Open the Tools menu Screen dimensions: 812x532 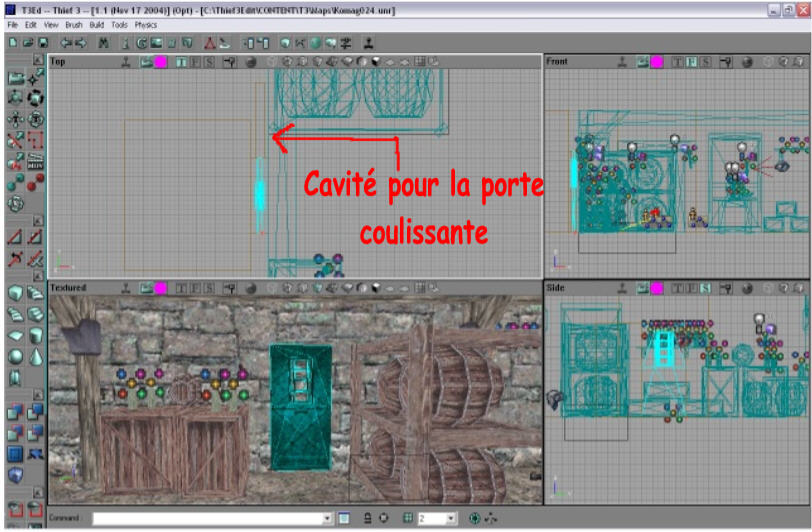tap(119, 25)
